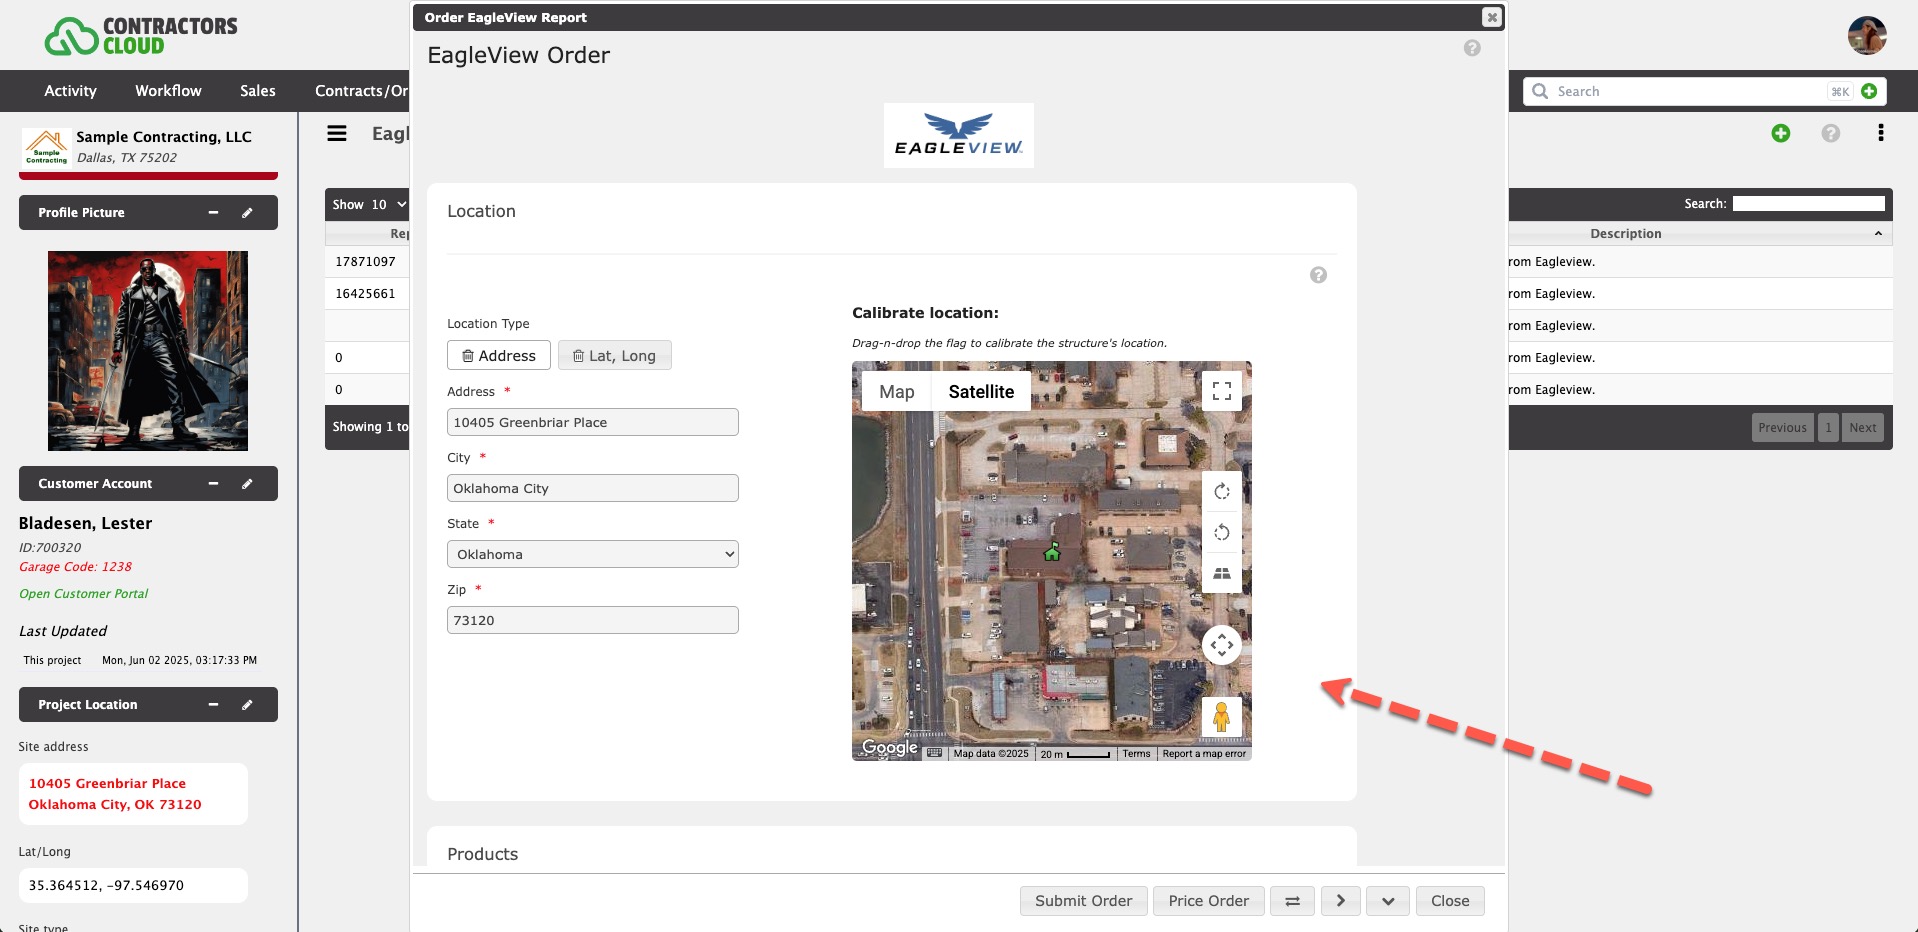Image resolution: width=1918 pixels, height=932 pixels.
Task: Edit Profile Picture with pencil icon
Action: point(247,213)
